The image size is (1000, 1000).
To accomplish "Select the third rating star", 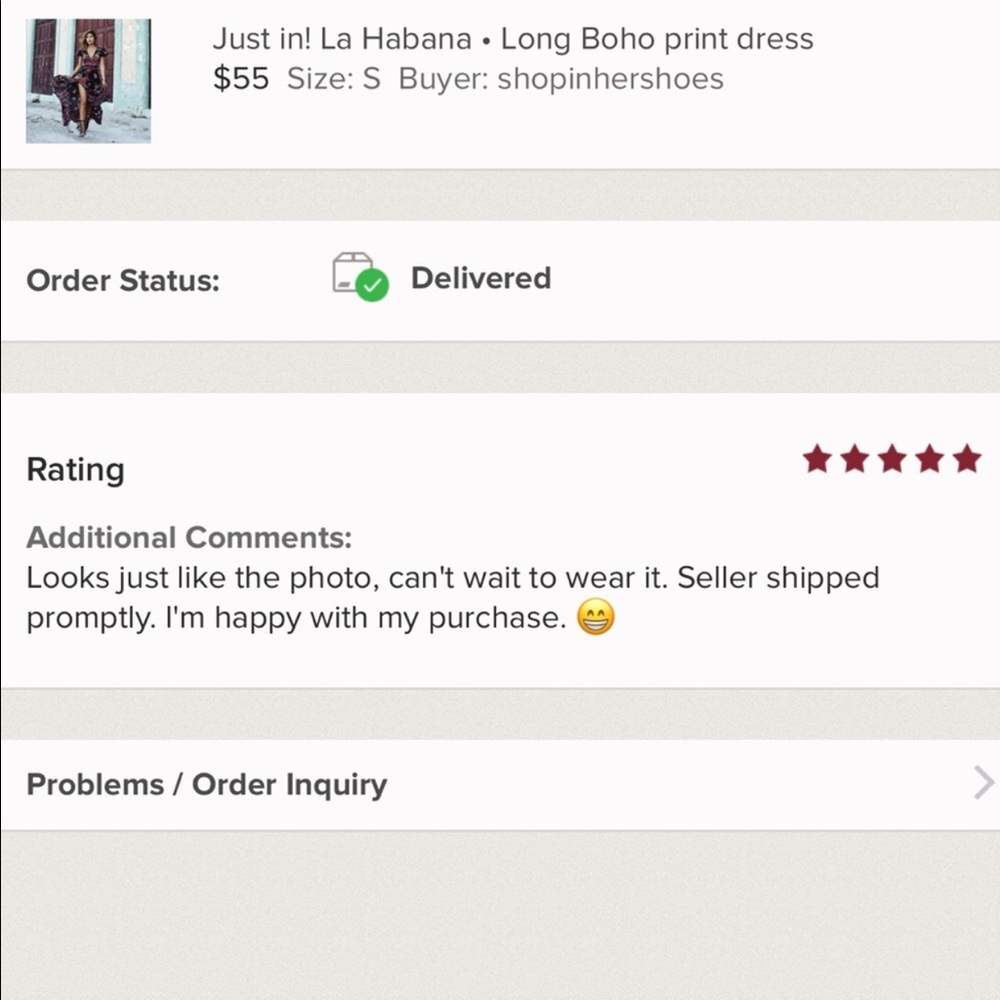I will (x=892, y=460).
